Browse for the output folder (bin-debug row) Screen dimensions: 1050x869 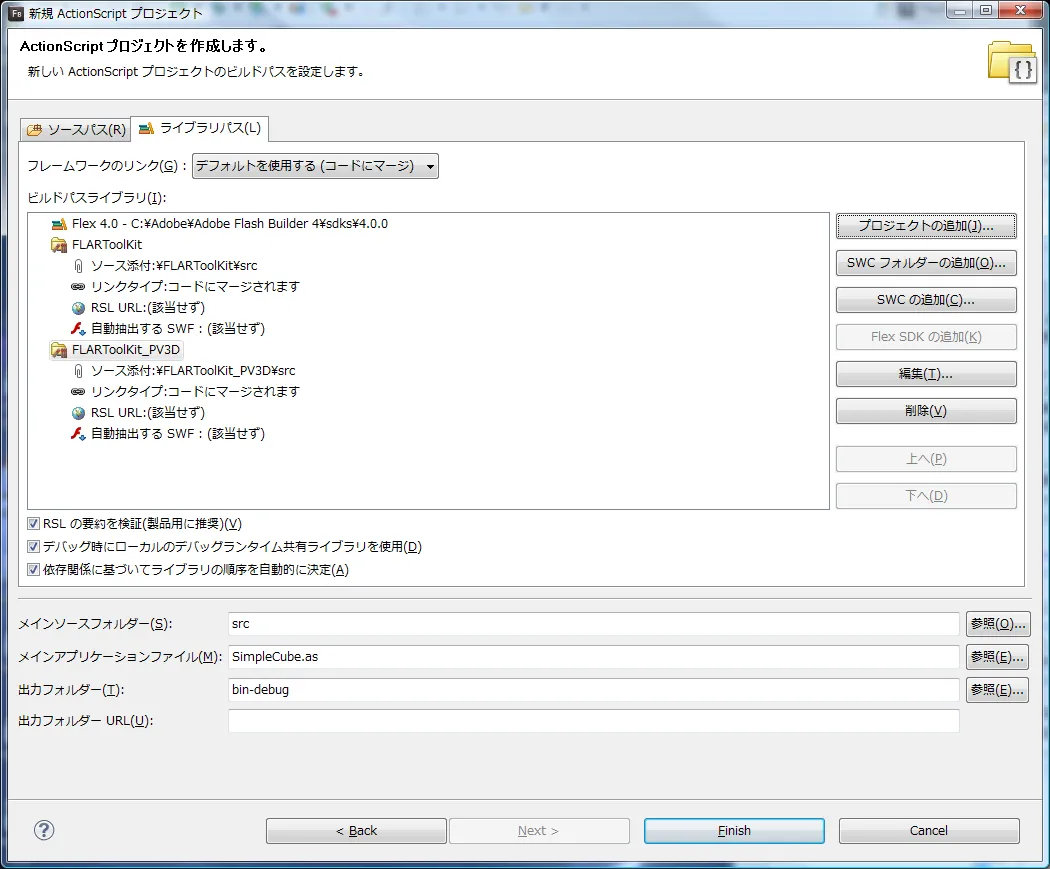998,690
